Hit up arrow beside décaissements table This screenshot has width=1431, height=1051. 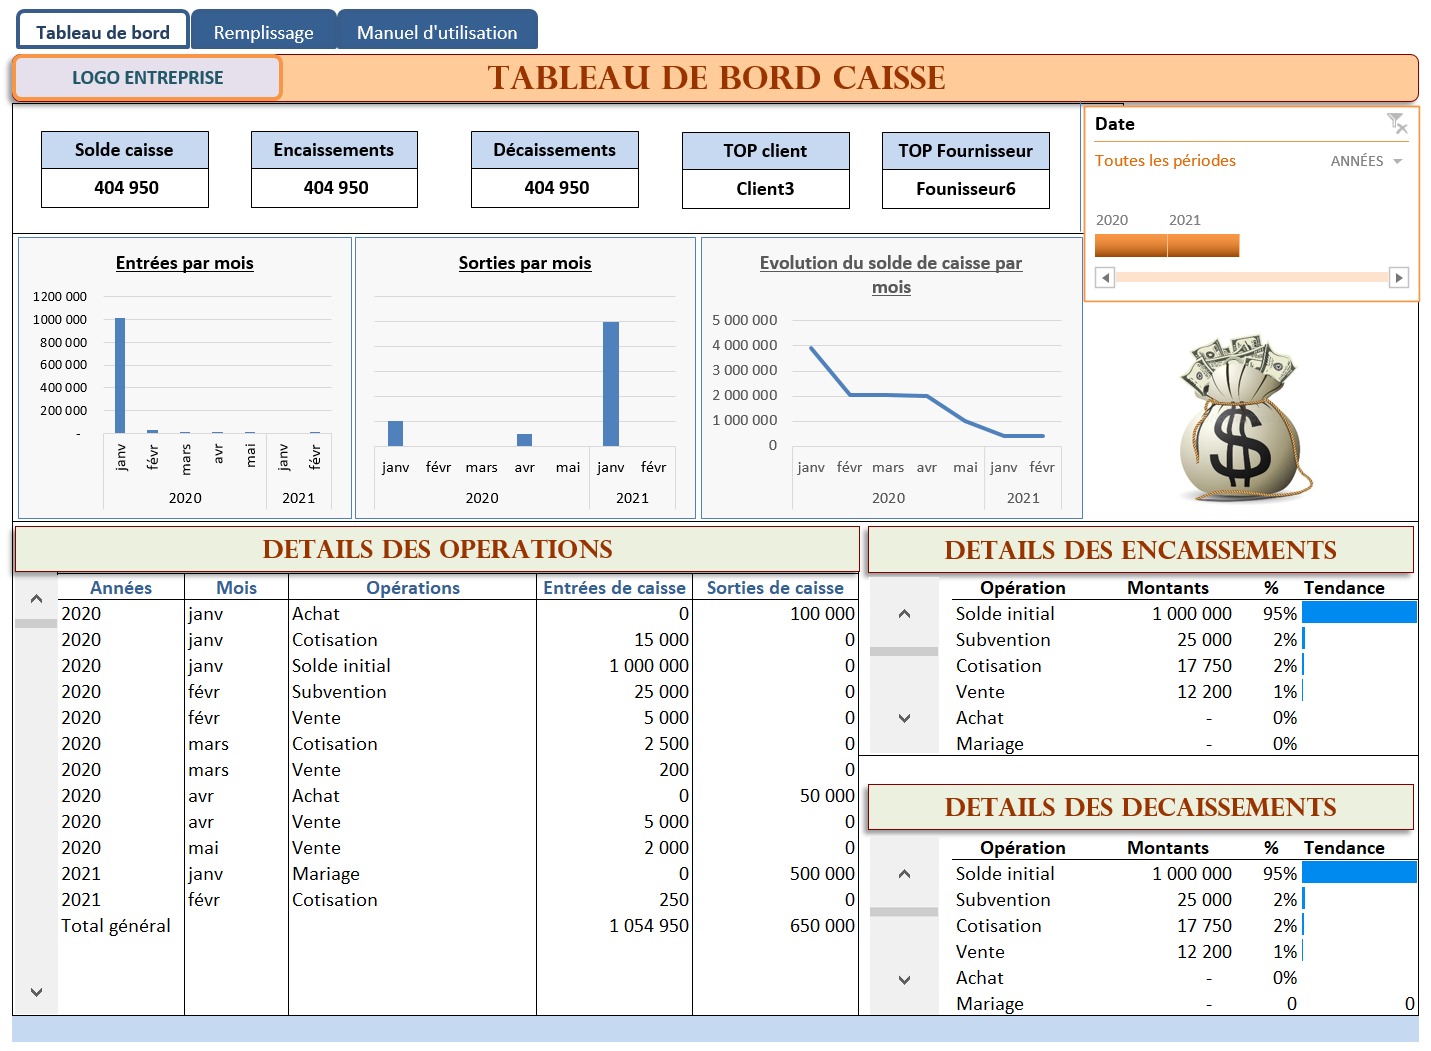[904, 874]
